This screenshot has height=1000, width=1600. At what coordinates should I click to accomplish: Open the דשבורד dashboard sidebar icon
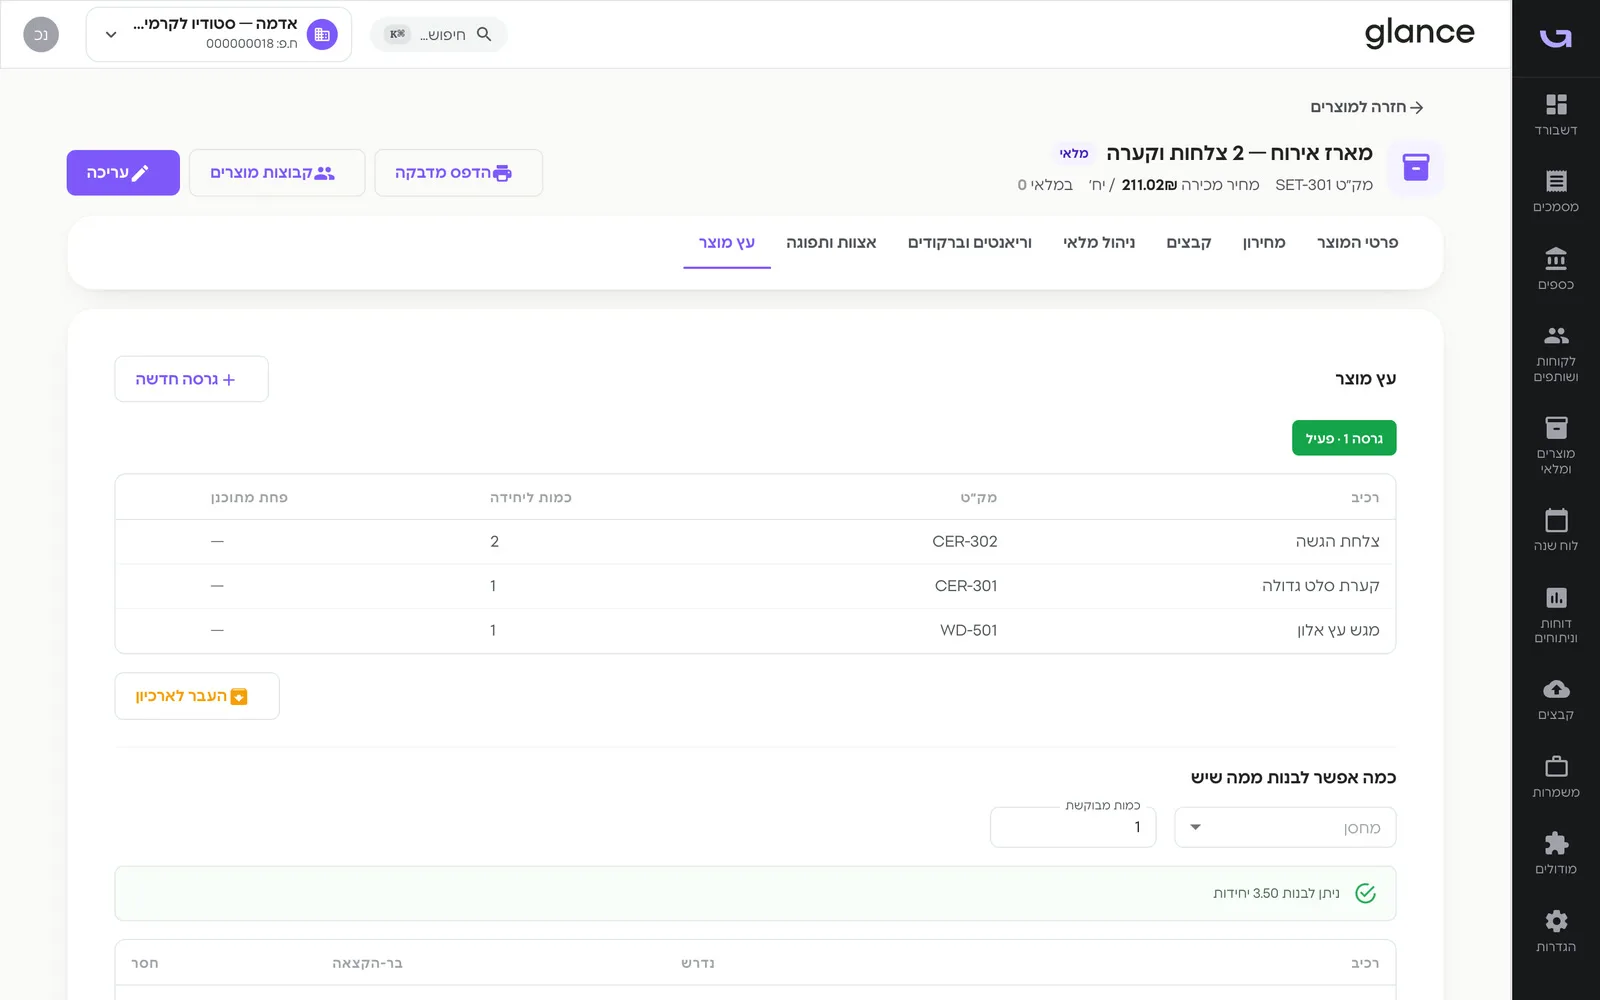(1556, 115)
